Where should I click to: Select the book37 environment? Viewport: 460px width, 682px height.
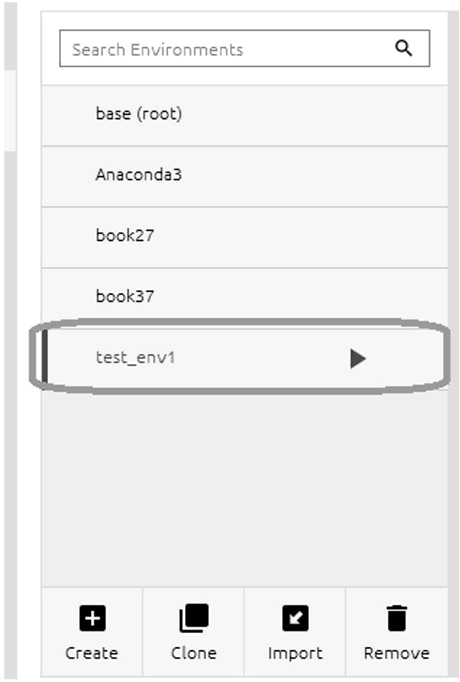tap(244, 298)
